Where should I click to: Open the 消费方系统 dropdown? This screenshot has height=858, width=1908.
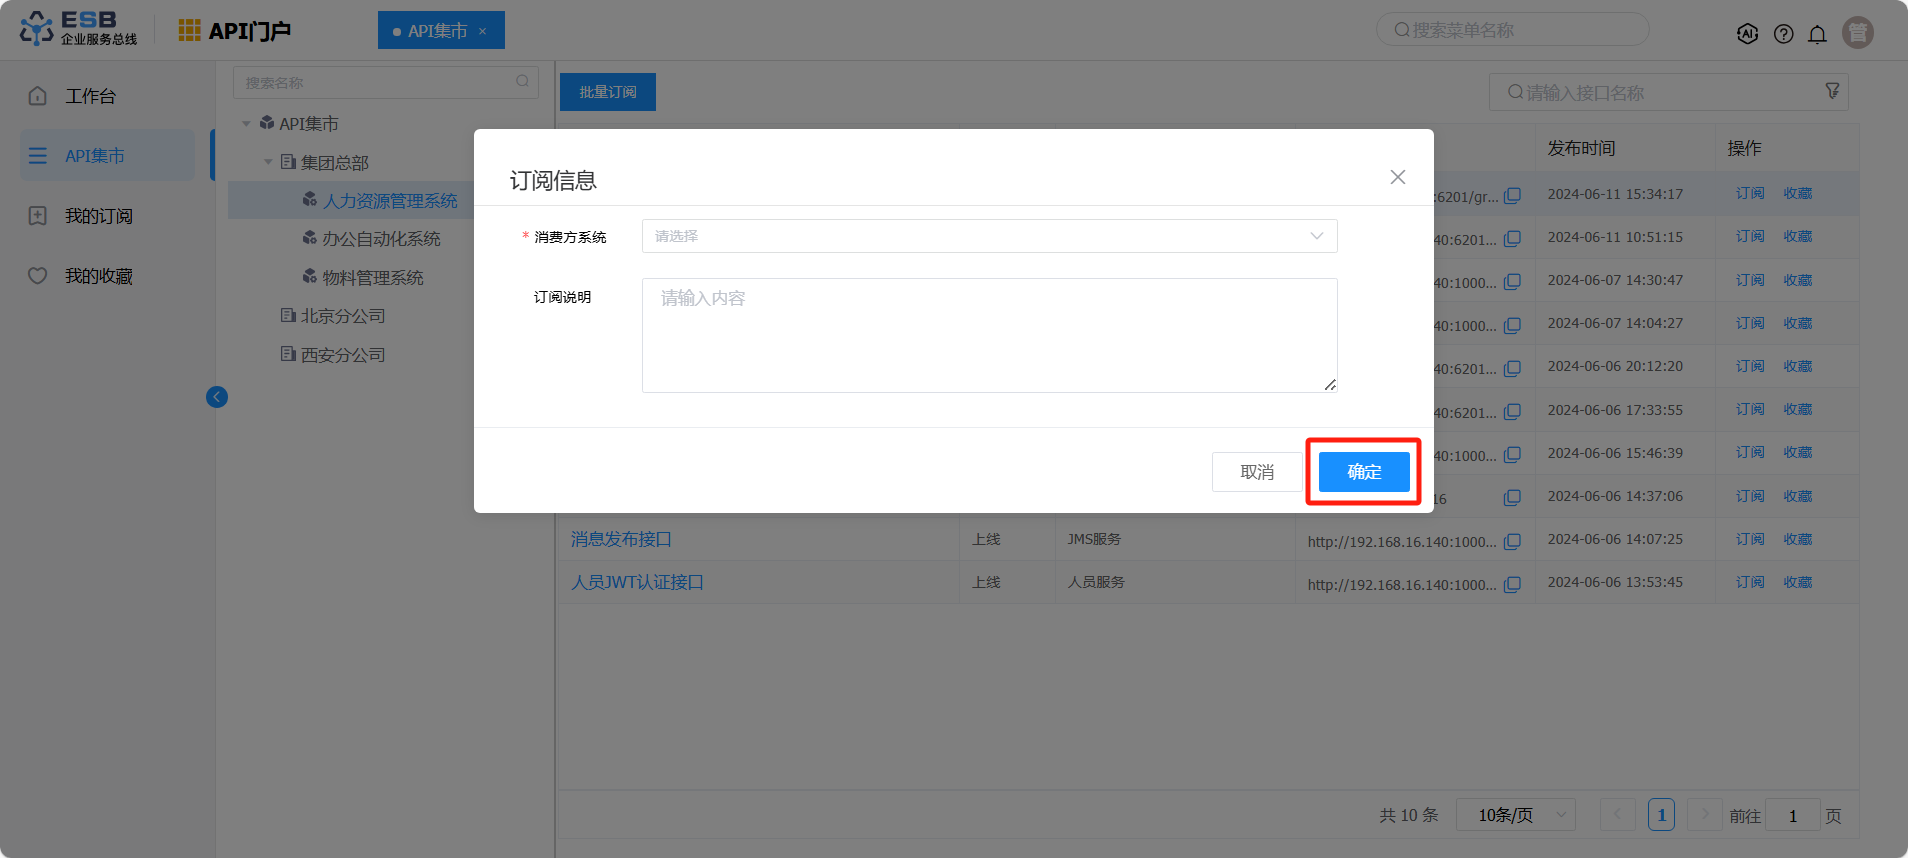click(989, 236)
